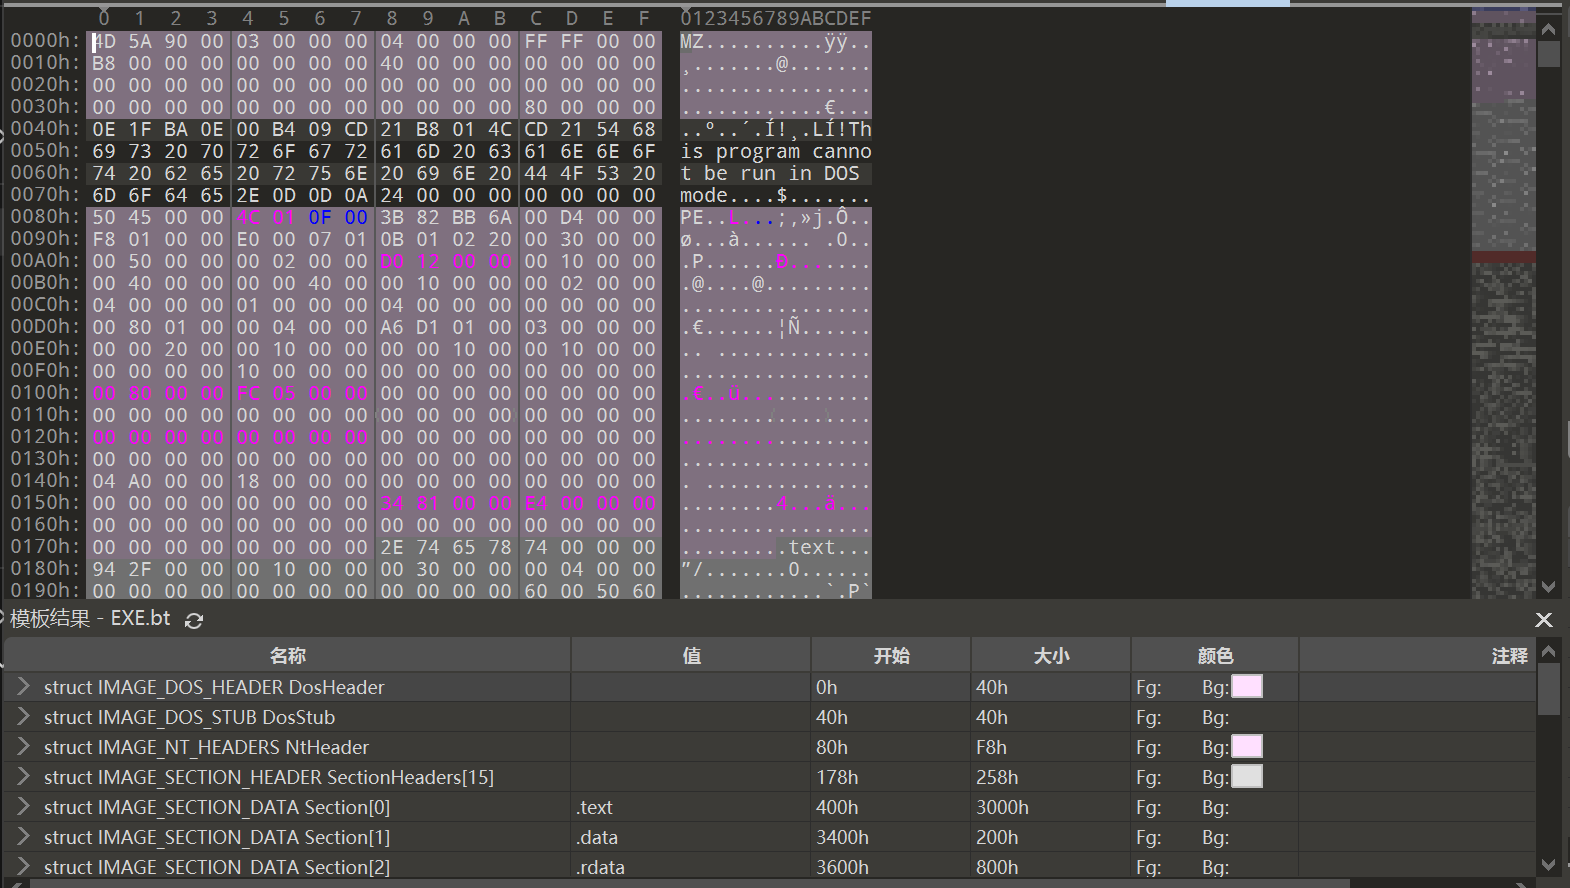Click the hex view scroll-down arrow

pos(1549,587)
